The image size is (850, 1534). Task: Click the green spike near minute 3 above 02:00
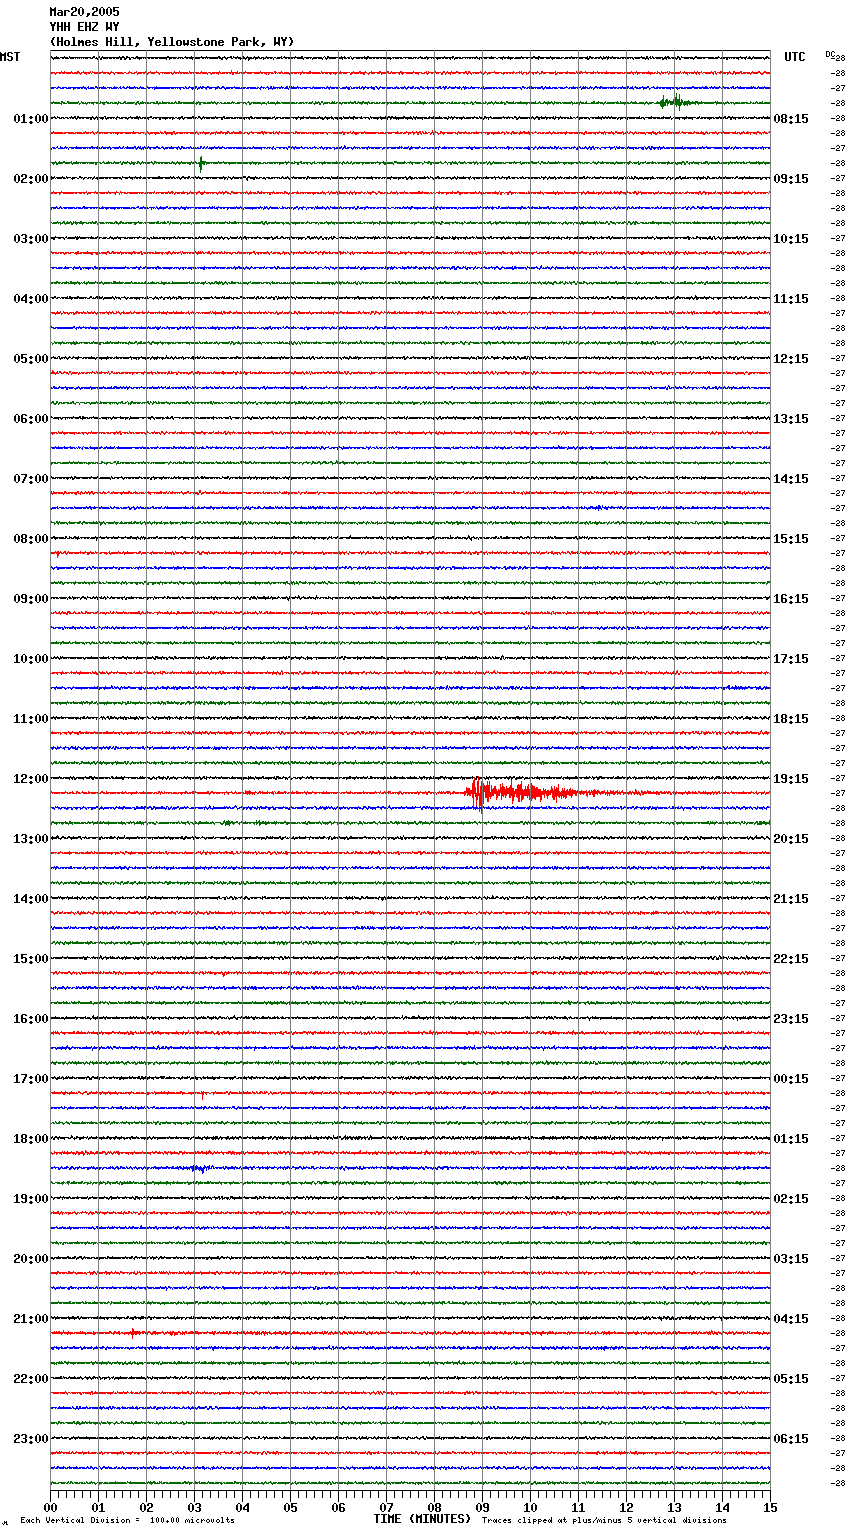pos(201,163)
